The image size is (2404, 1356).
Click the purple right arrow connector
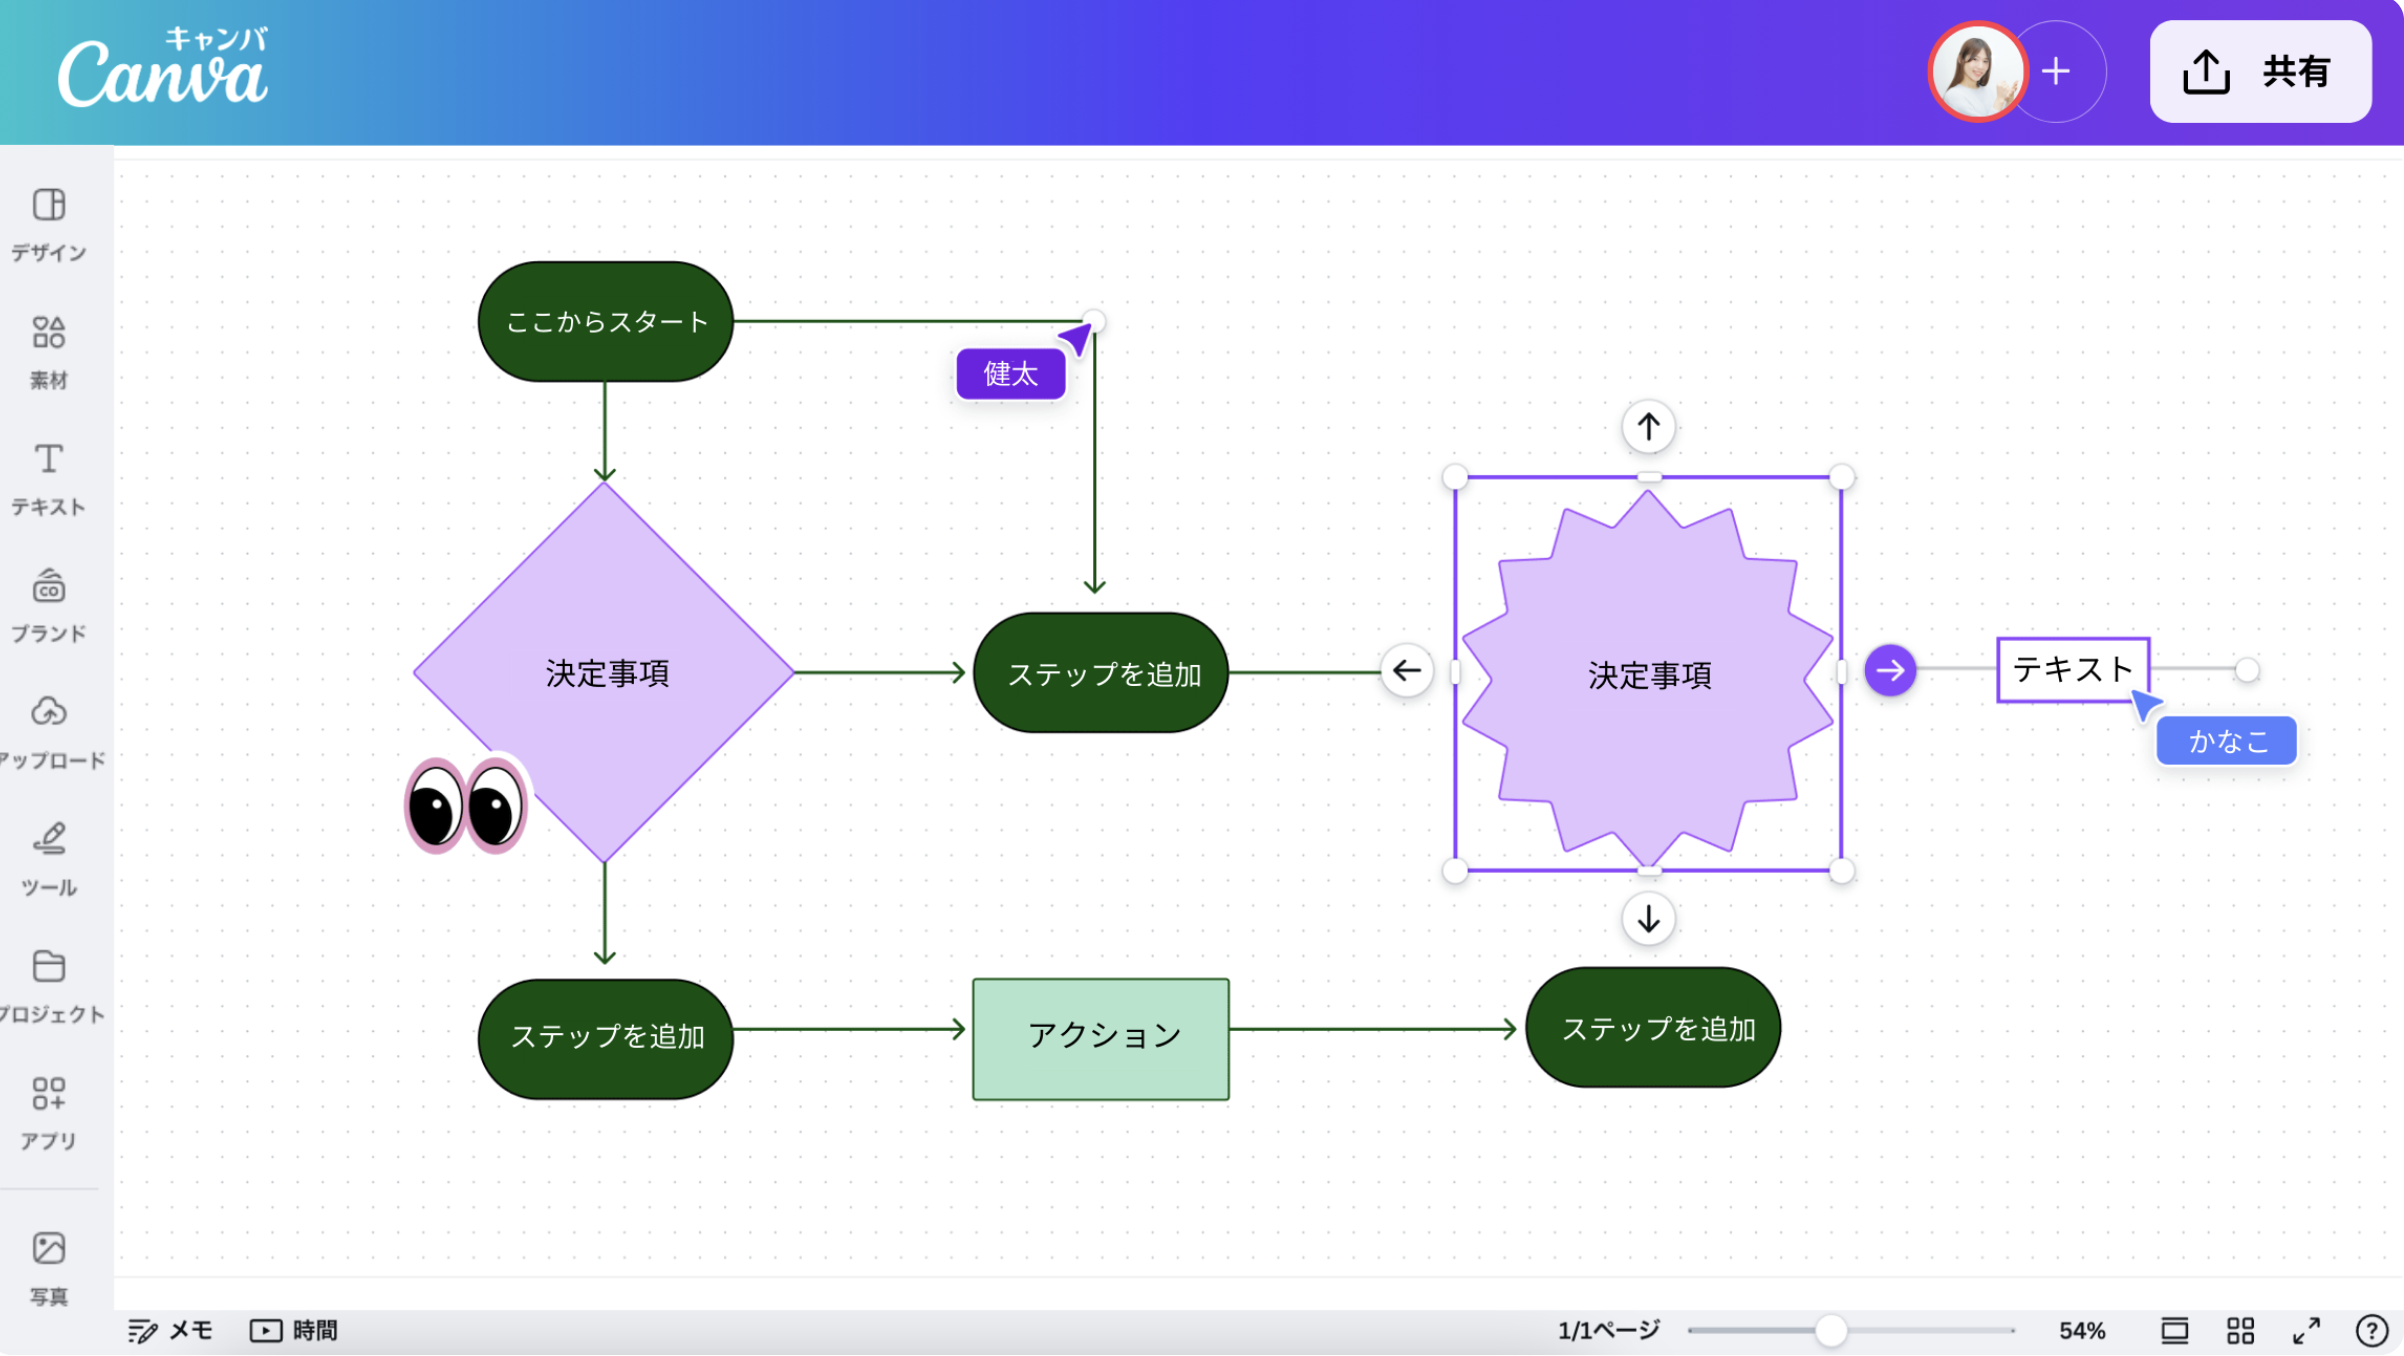coord(1890,670)
